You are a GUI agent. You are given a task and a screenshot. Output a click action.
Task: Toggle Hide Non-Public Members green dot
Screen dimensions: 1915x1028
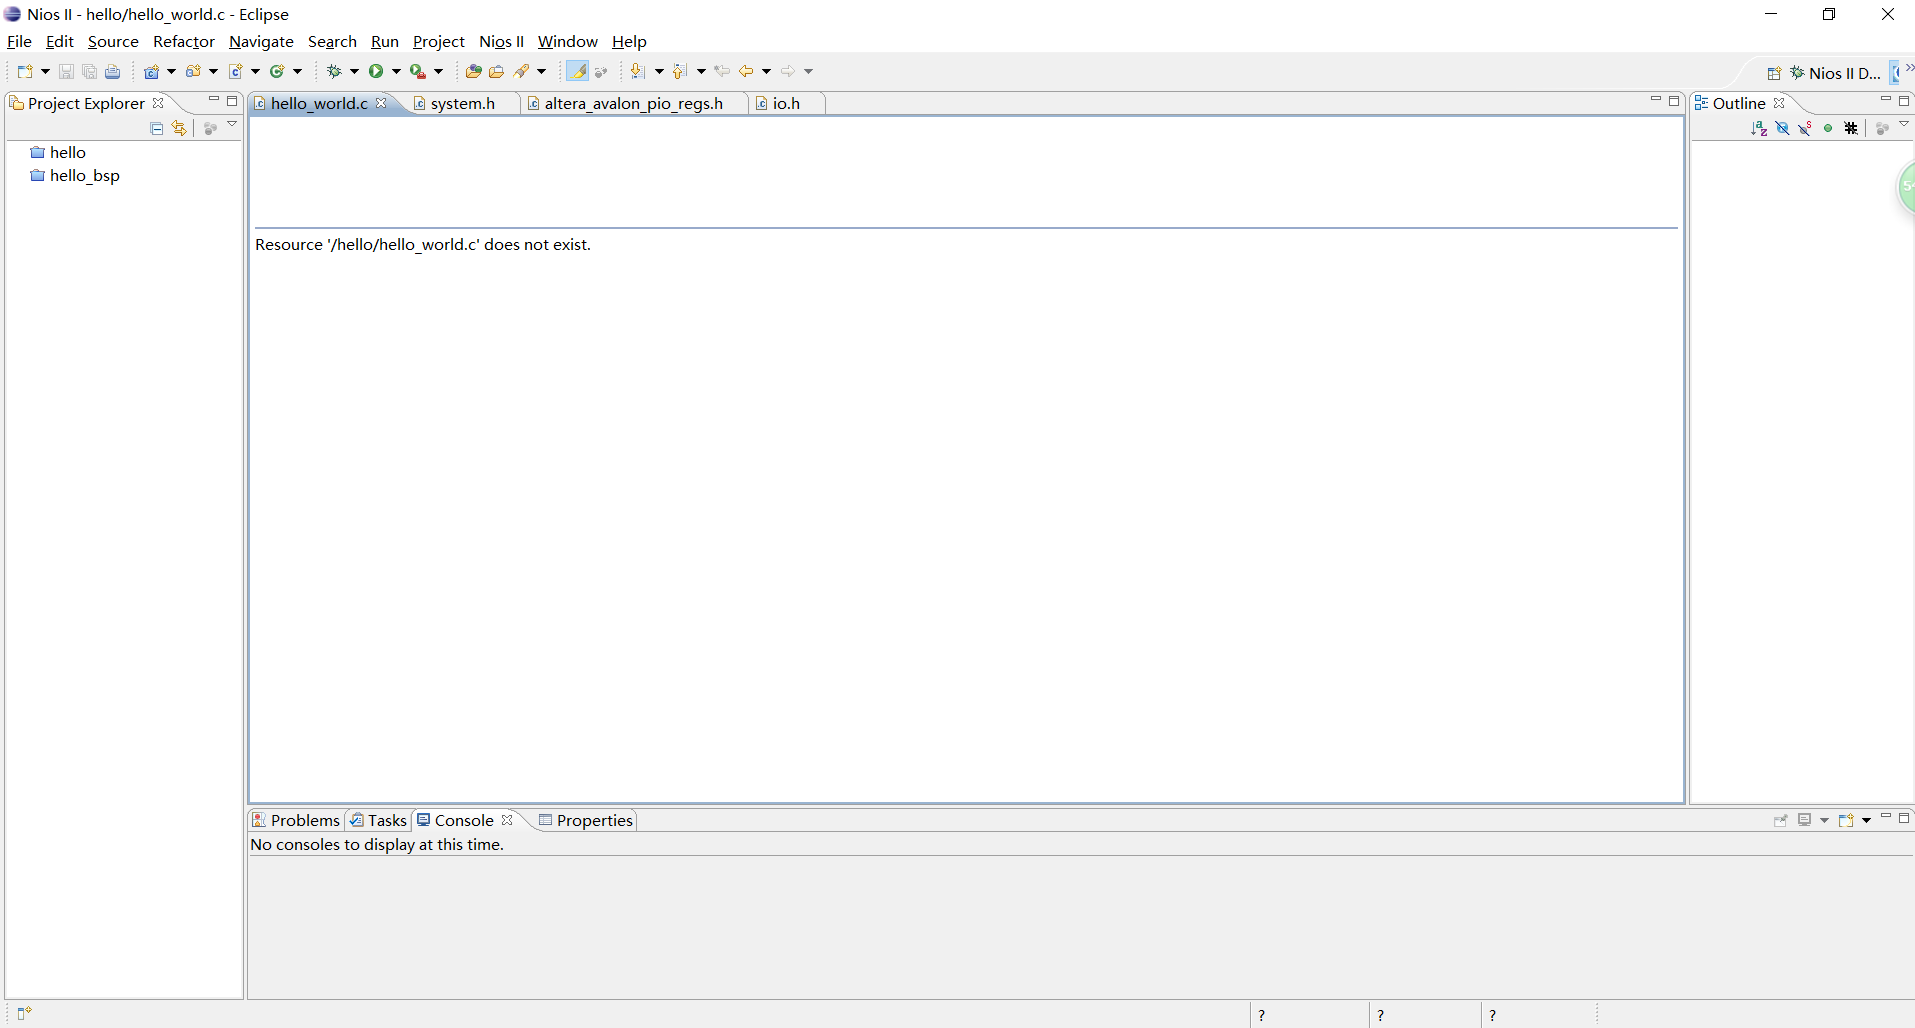coord(1828,128)
